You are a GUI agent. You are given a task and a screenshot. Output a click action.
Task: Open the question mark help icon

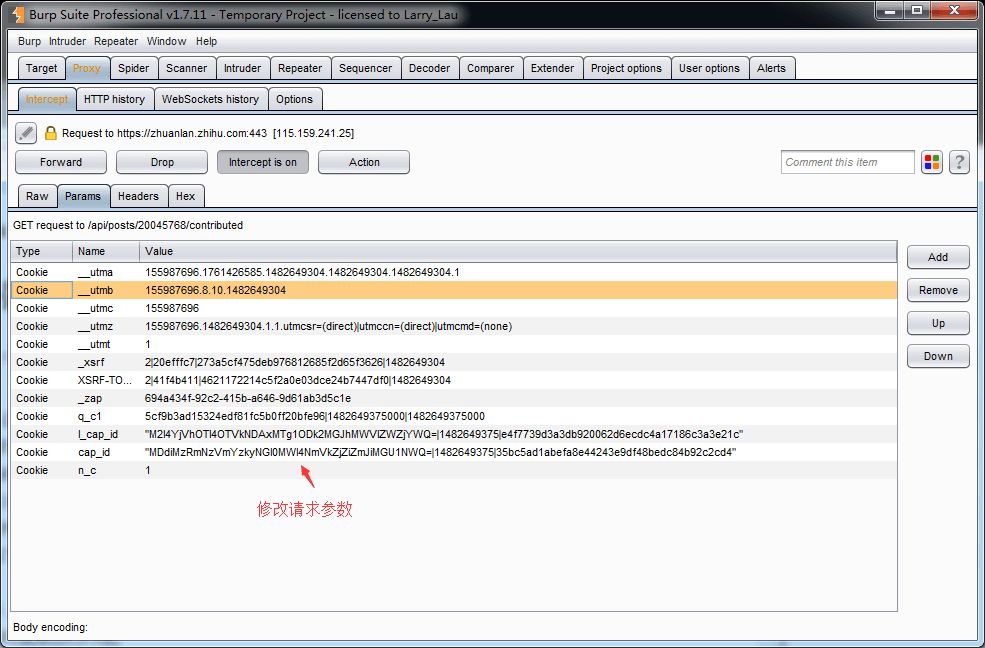coord(959,162)
